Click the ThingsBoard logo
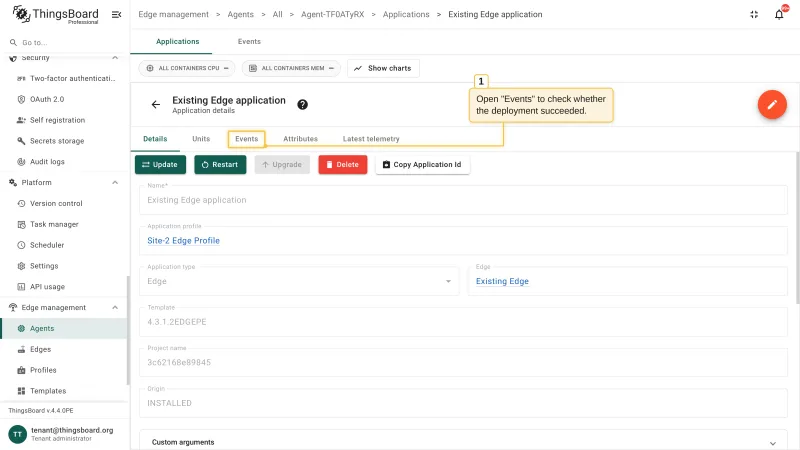Image resolution: width=800 pixels, height=450 pixels. pos(55,14)
